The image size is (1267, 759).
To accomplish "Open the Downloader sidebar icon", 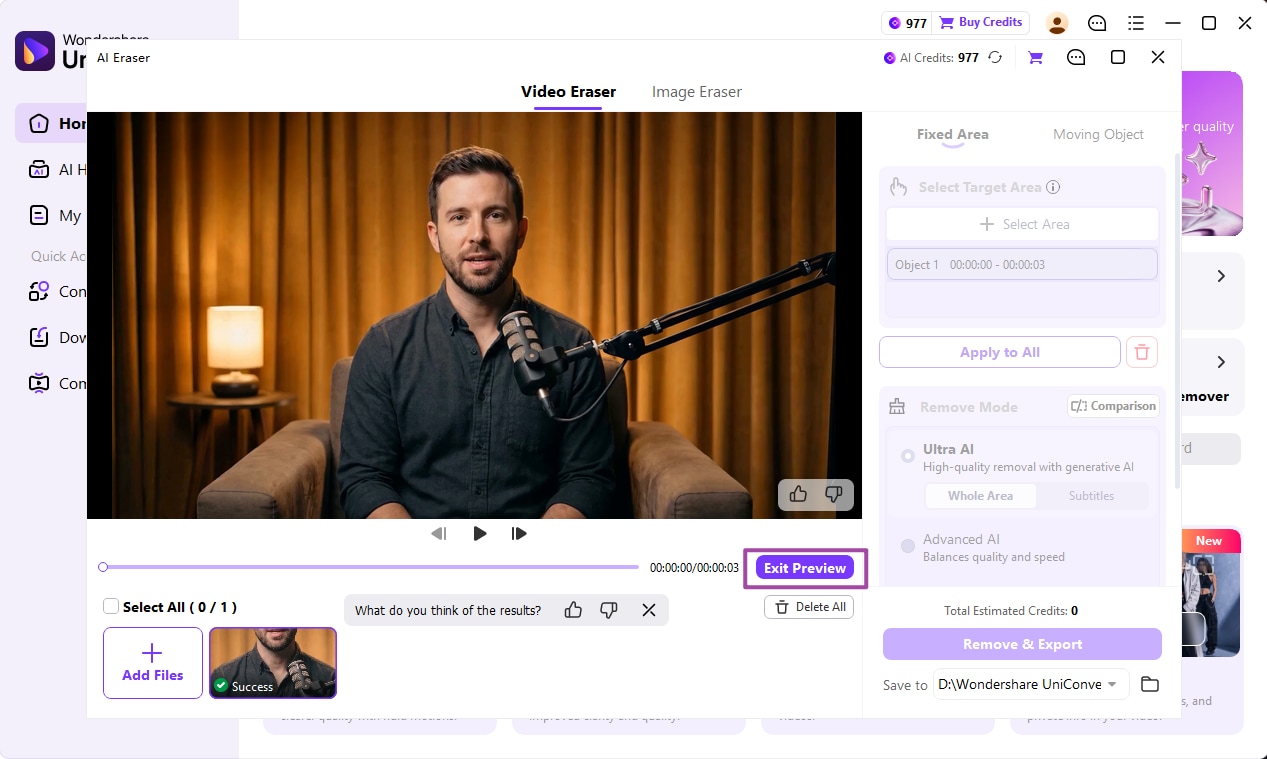I will [x=39, y=337].
